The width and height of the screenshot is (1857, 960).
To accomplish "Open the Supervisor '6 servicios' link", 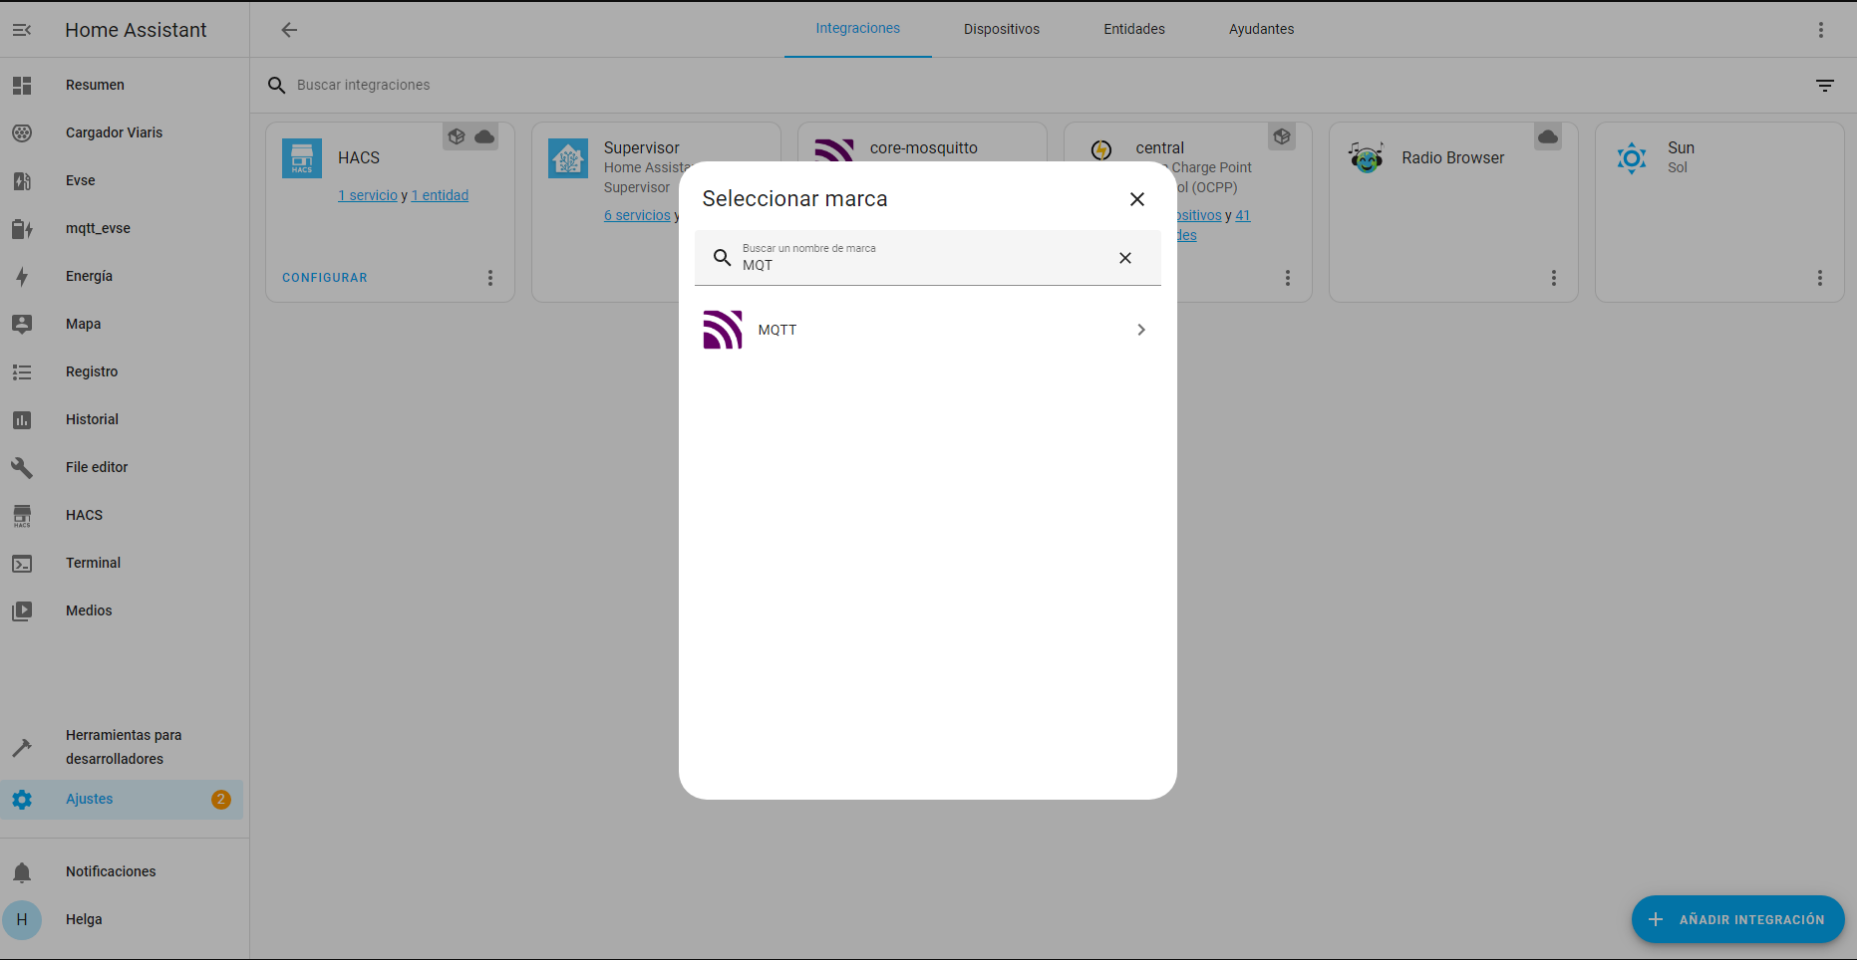I will [x=637, y=215].
